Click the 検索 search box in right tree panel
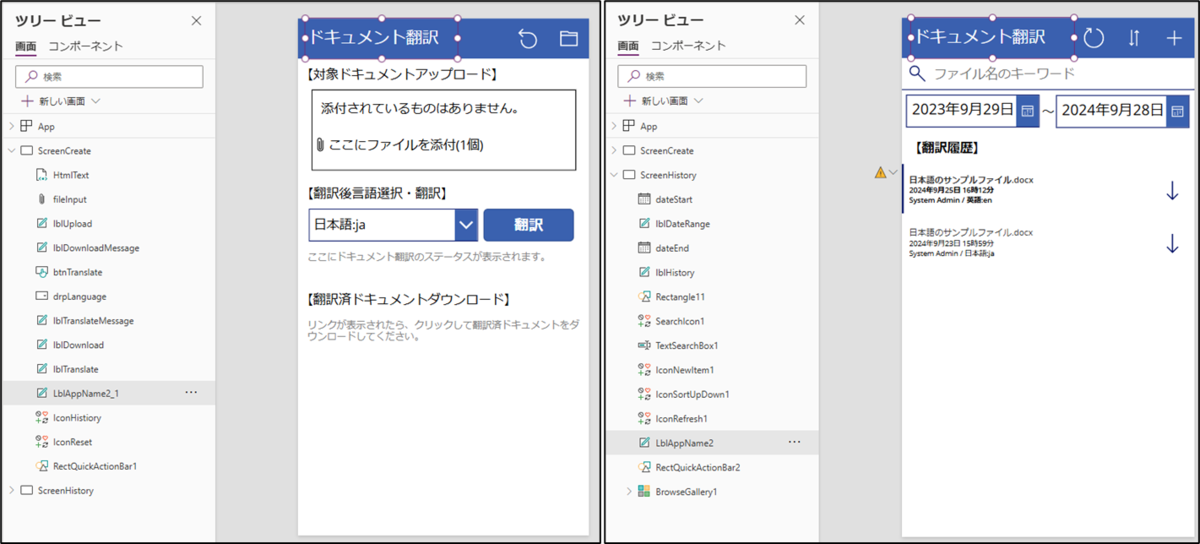The image size is (1200, 544). (x=712, y=76)
